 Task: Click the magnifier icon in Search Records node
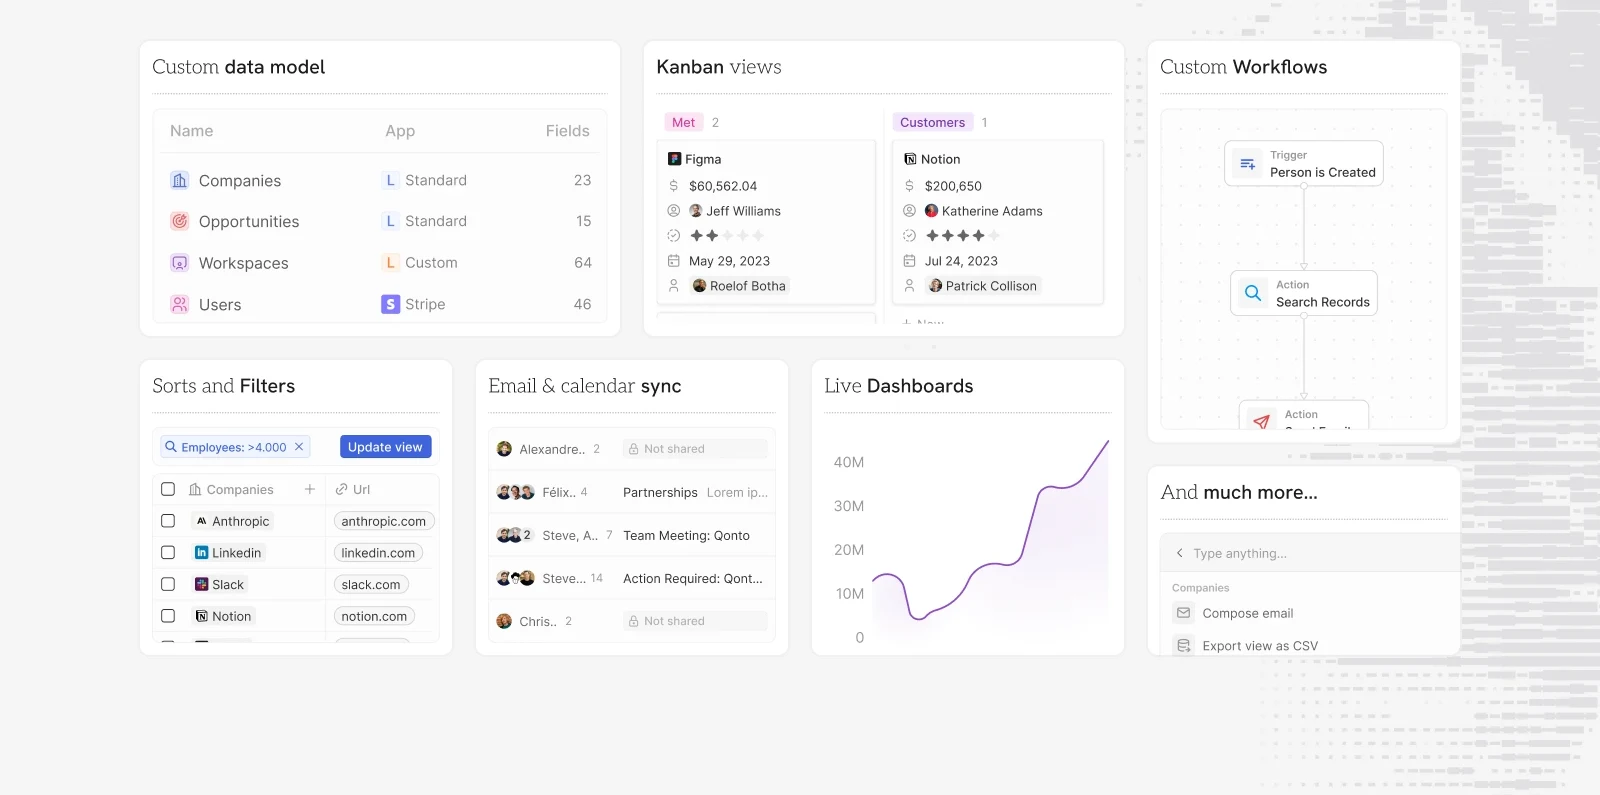1253,293
